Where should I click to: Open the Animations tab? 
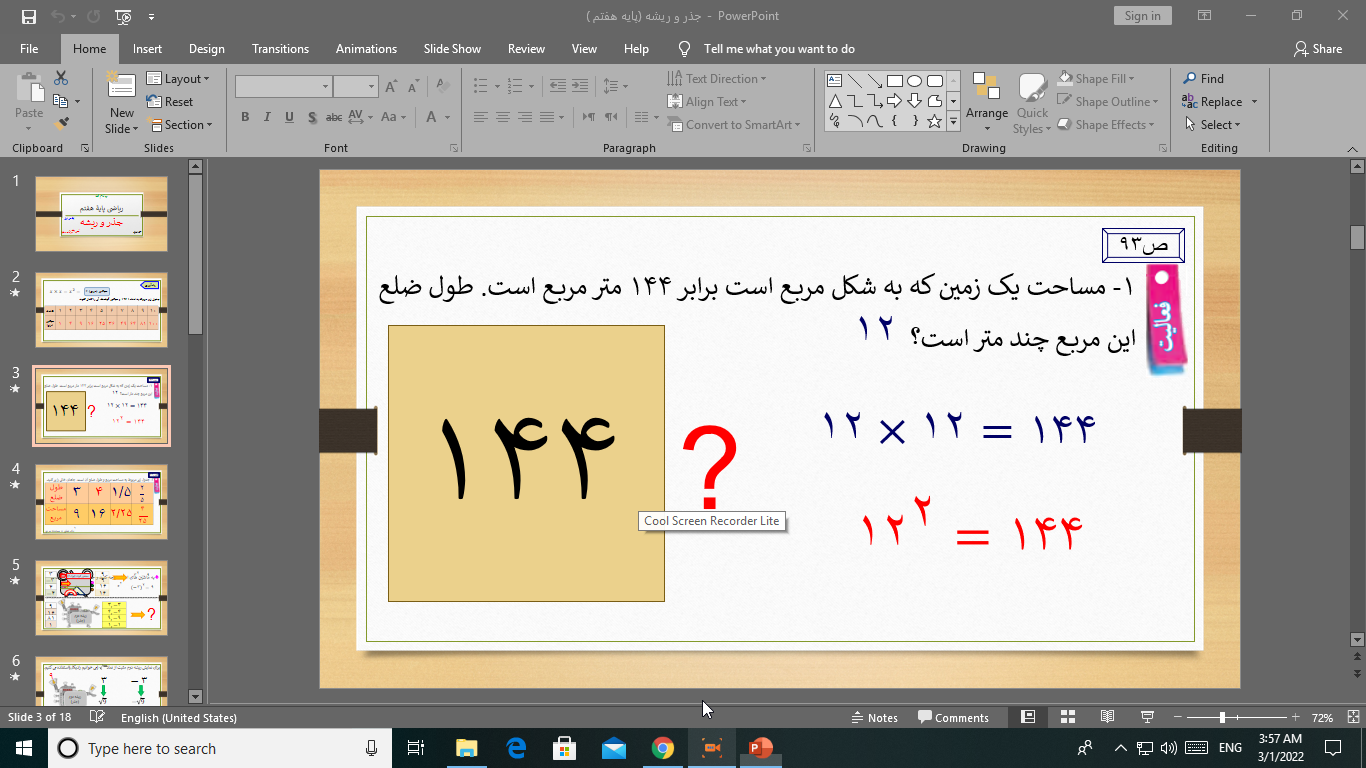(x=366, y=49)
